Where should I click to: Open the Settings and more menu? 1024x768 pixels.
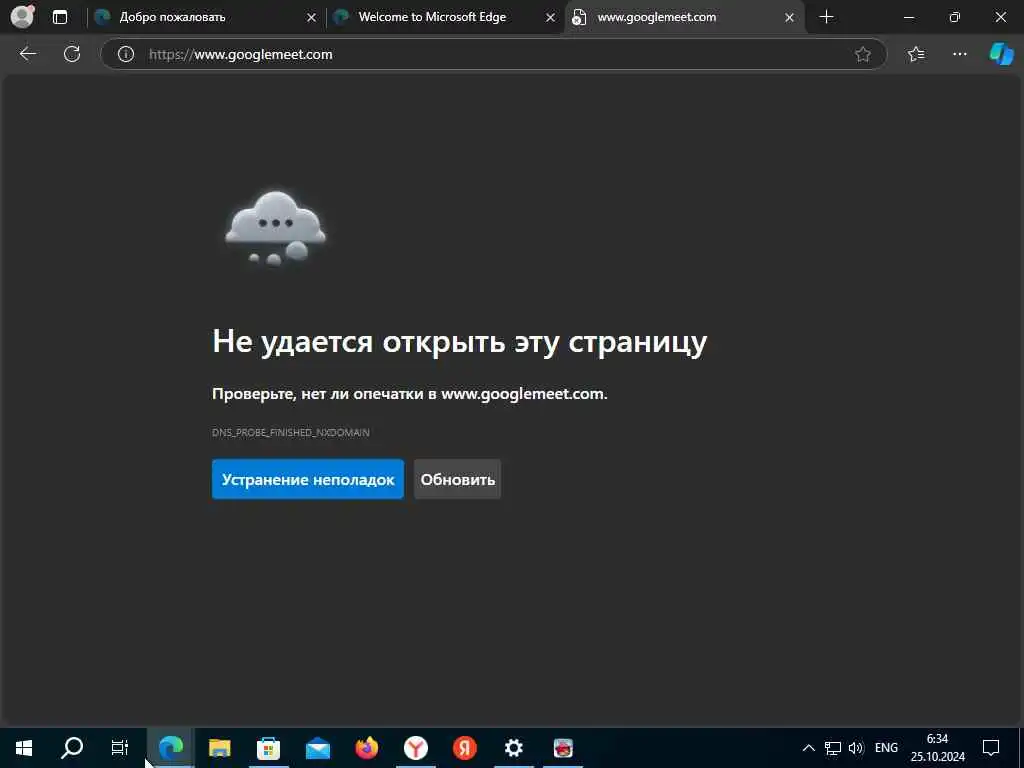point(959,54)
